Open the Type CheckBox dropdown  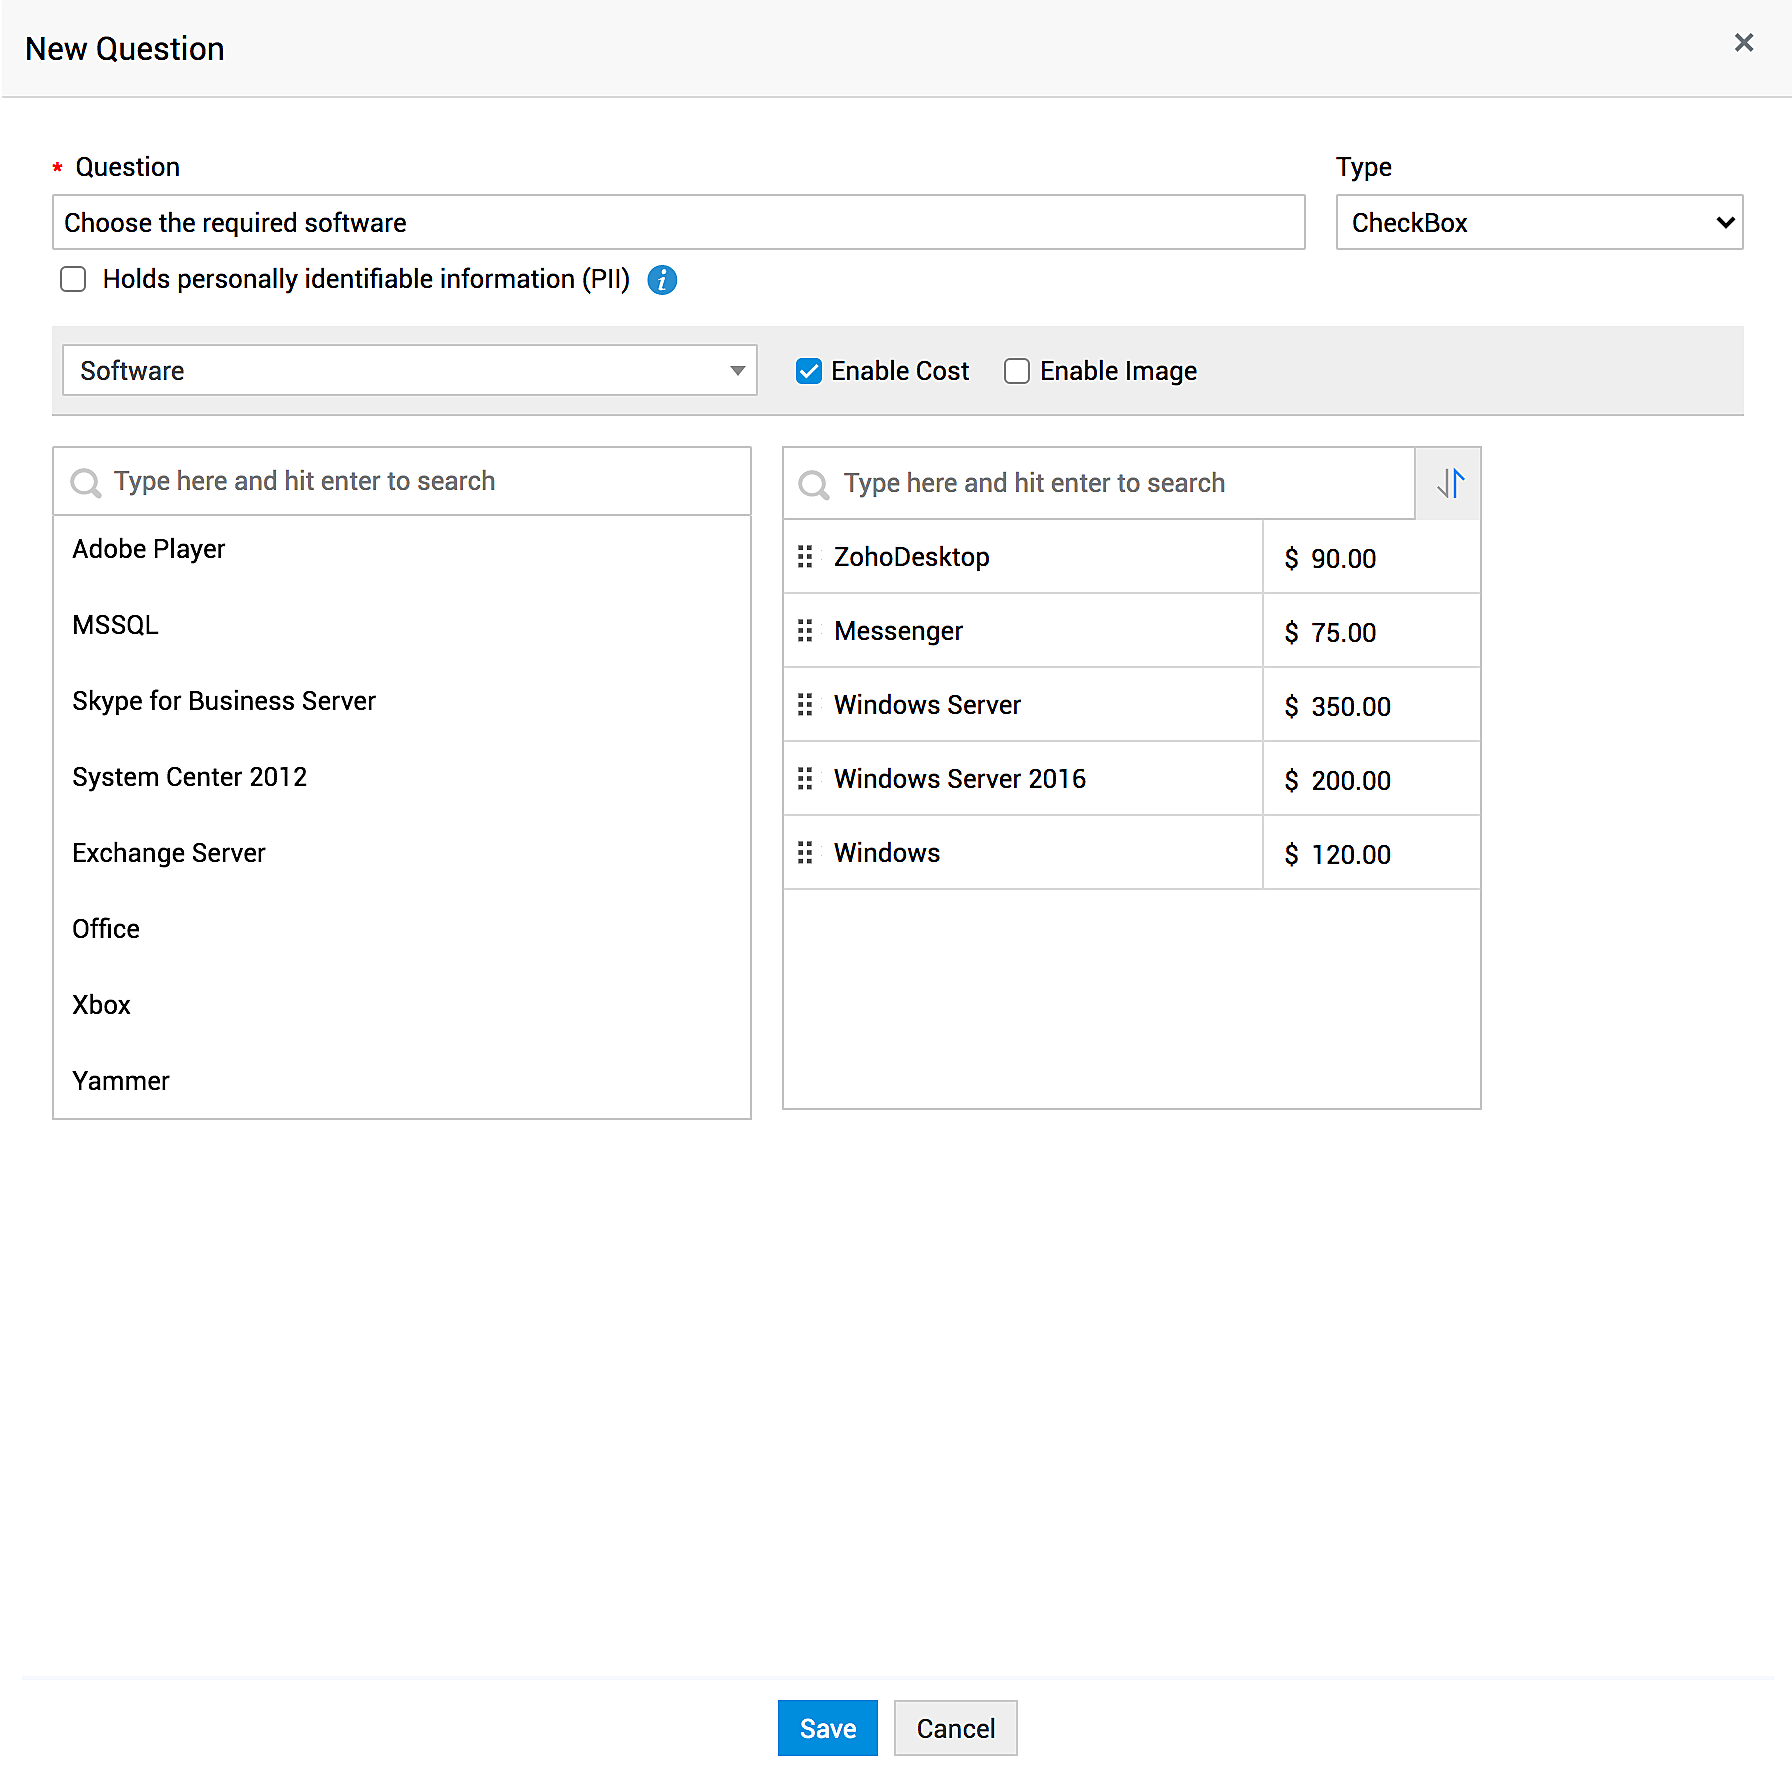pyautogui.click(x=1540, y=222)
